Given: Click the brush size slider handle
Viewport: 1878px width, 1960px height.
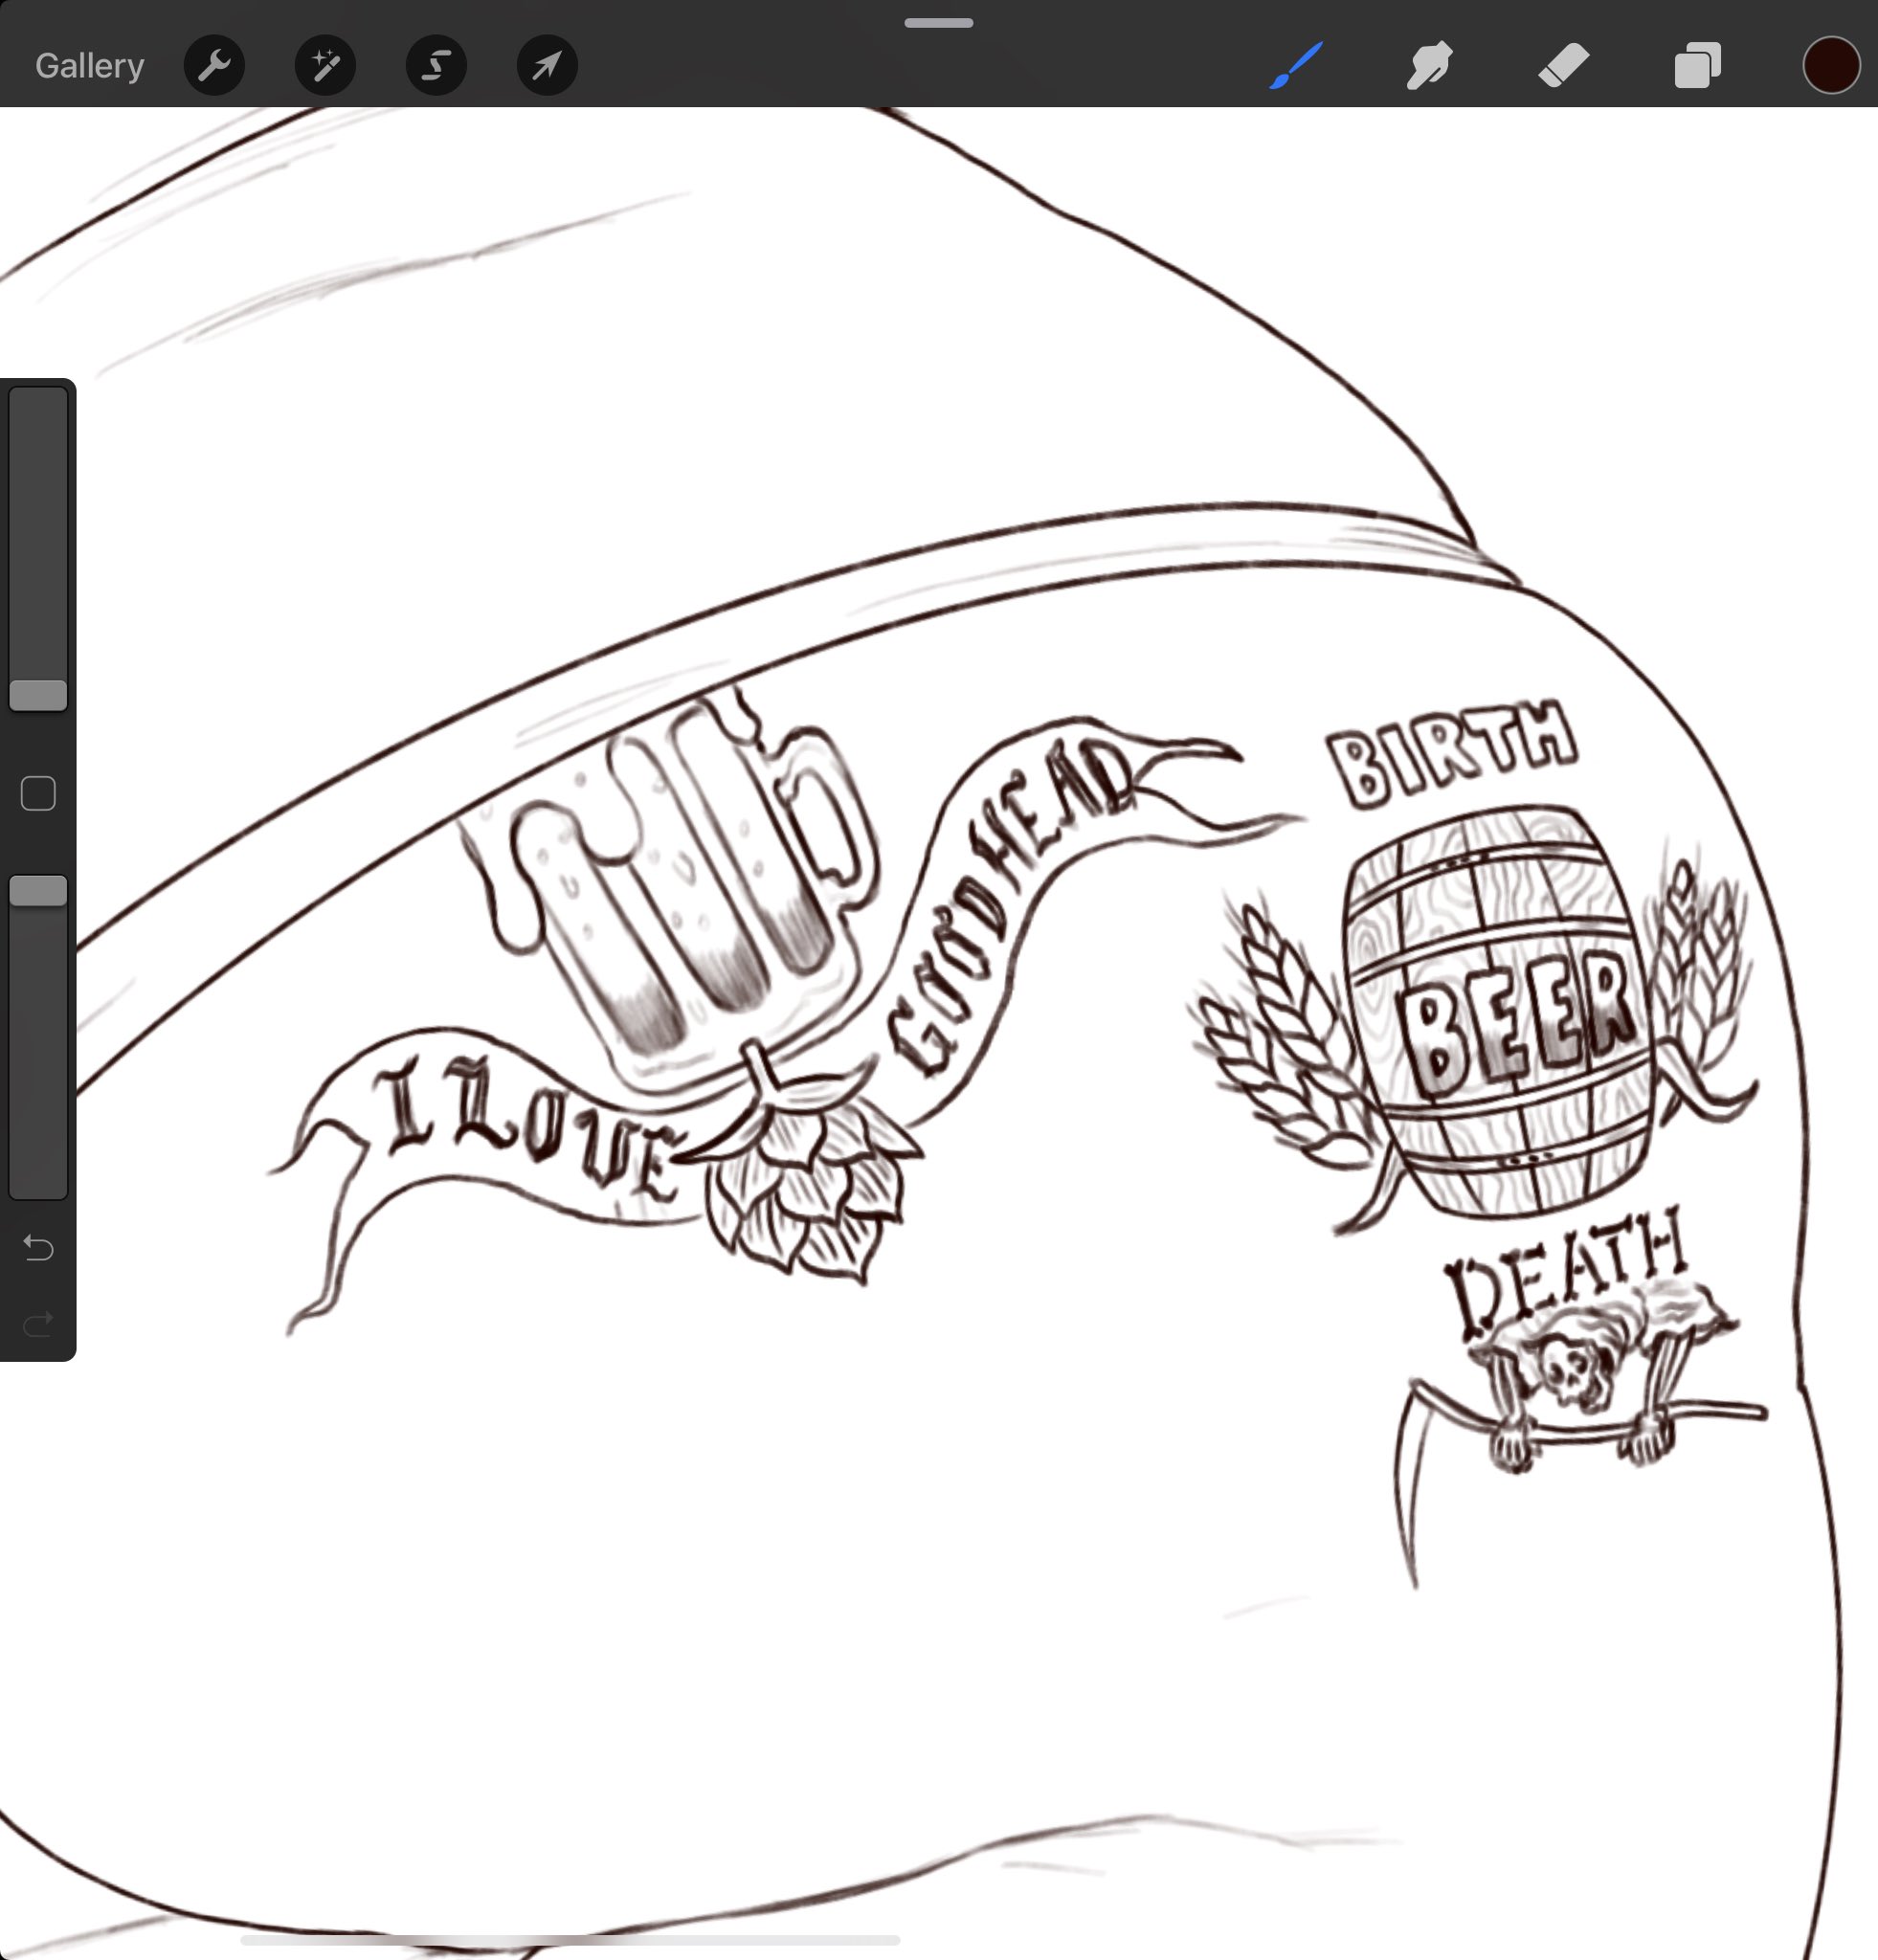Looking at the screenshot, I should 38,695.
